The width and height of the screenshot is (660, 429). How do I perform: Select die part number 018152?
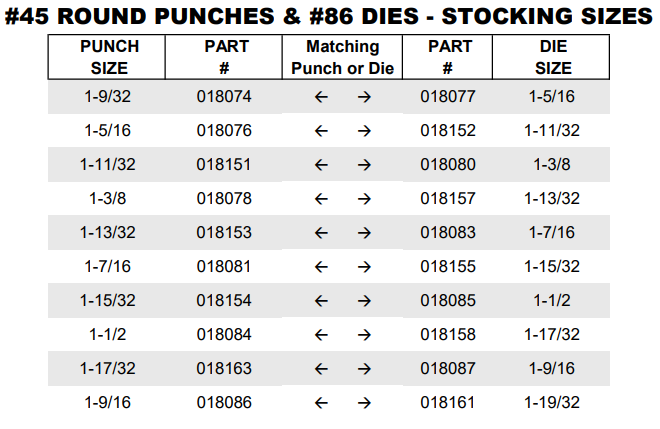[x=447, y=131]
